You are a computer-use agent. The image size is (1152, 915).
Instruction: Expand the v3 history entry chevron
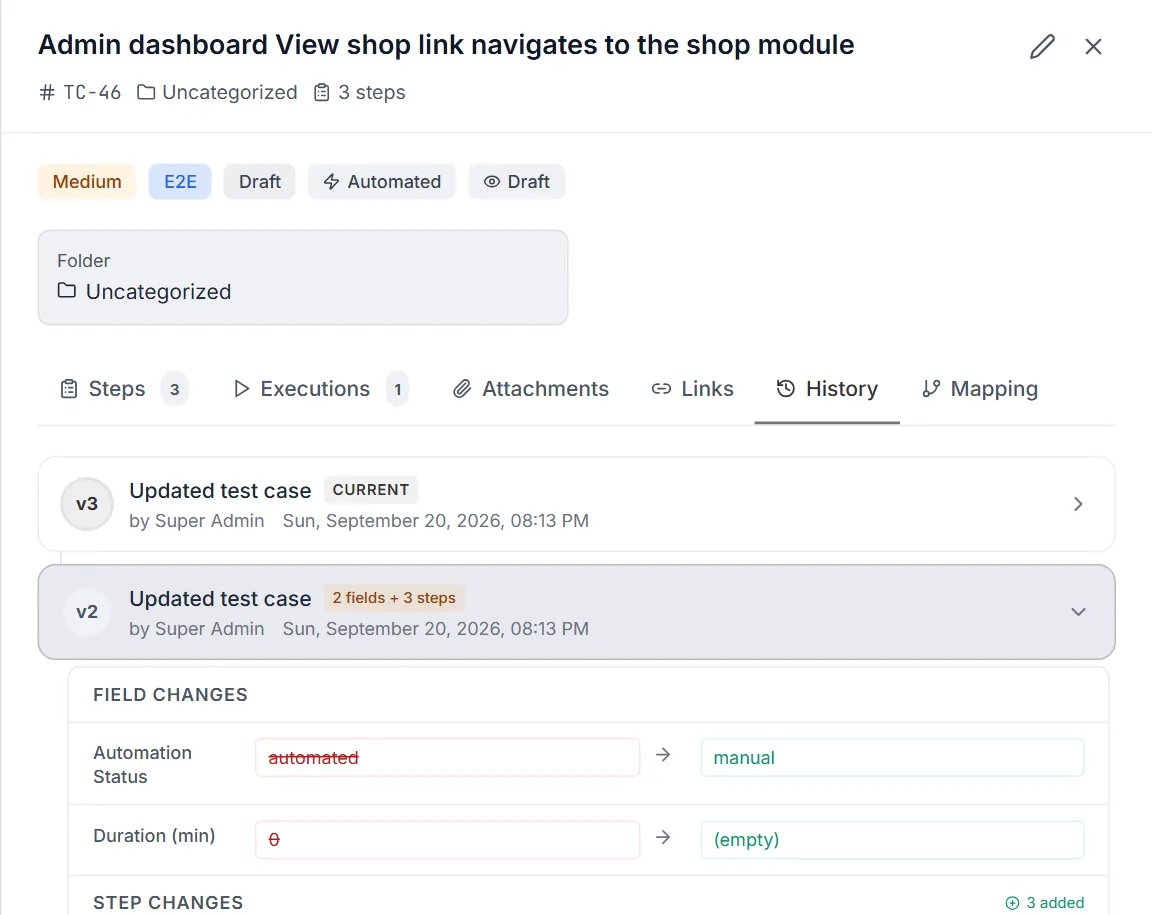click(x=1078, y=504)
